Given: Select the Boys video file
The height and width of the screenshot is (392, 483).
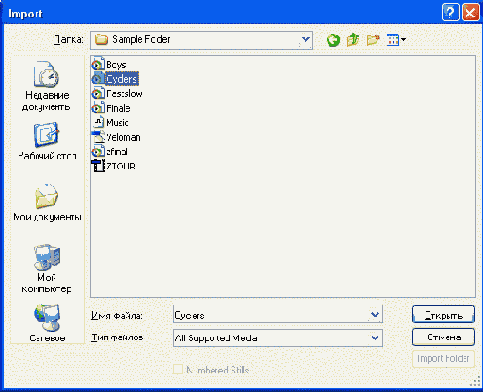Looking at the screenshot, I should (x=109, y=64).
